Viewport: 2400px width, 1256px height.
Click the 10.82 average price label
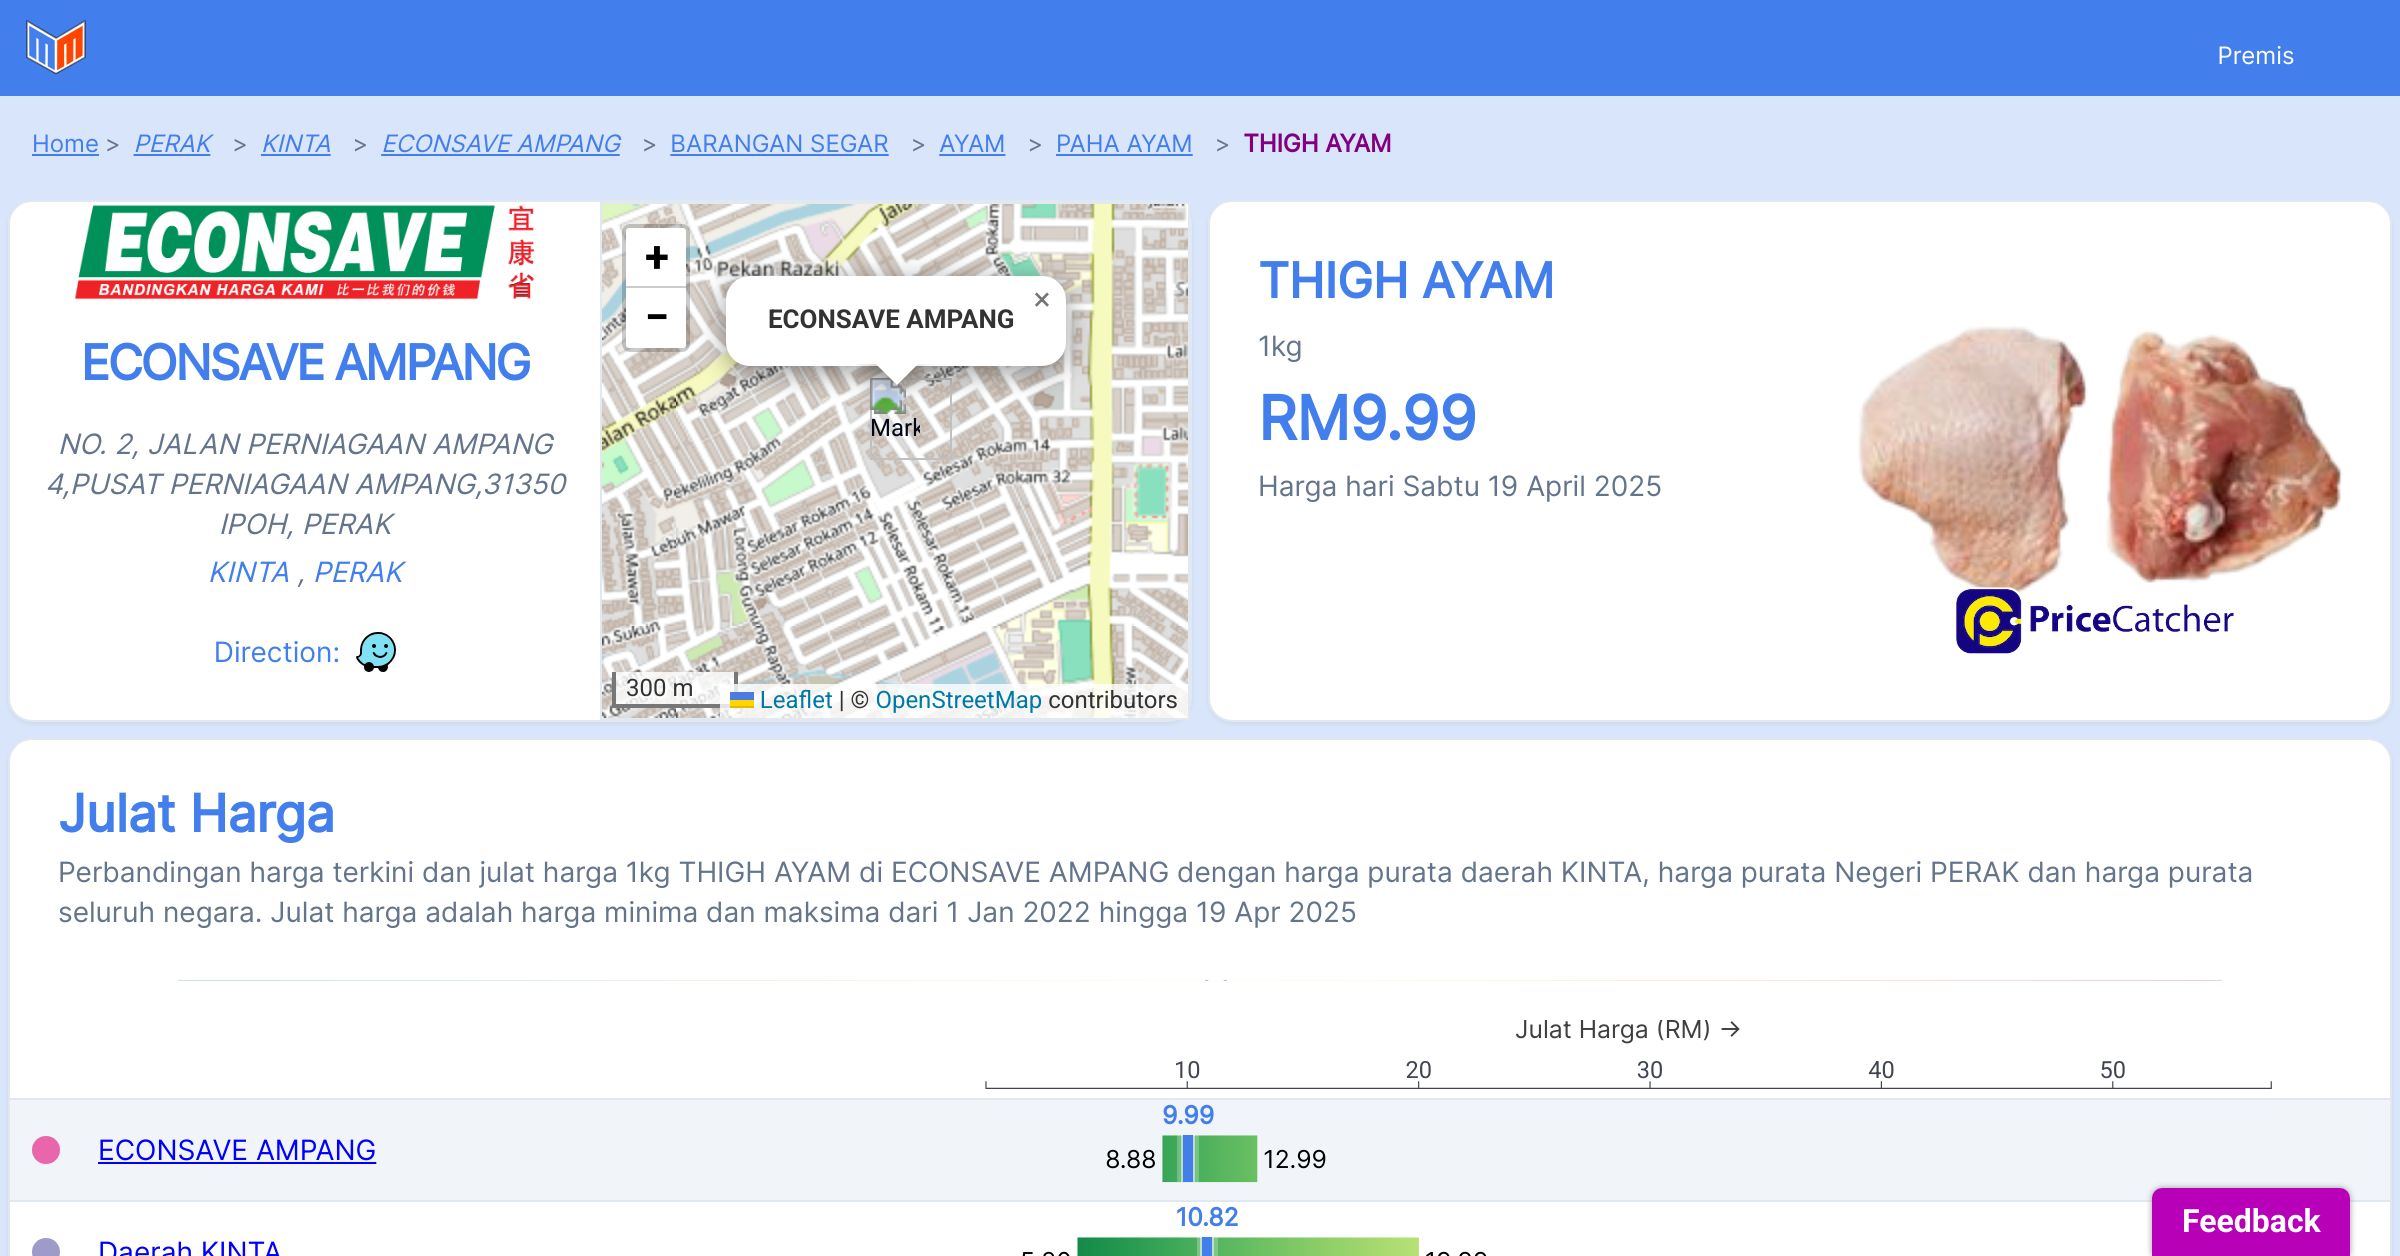[1207, 1217]
